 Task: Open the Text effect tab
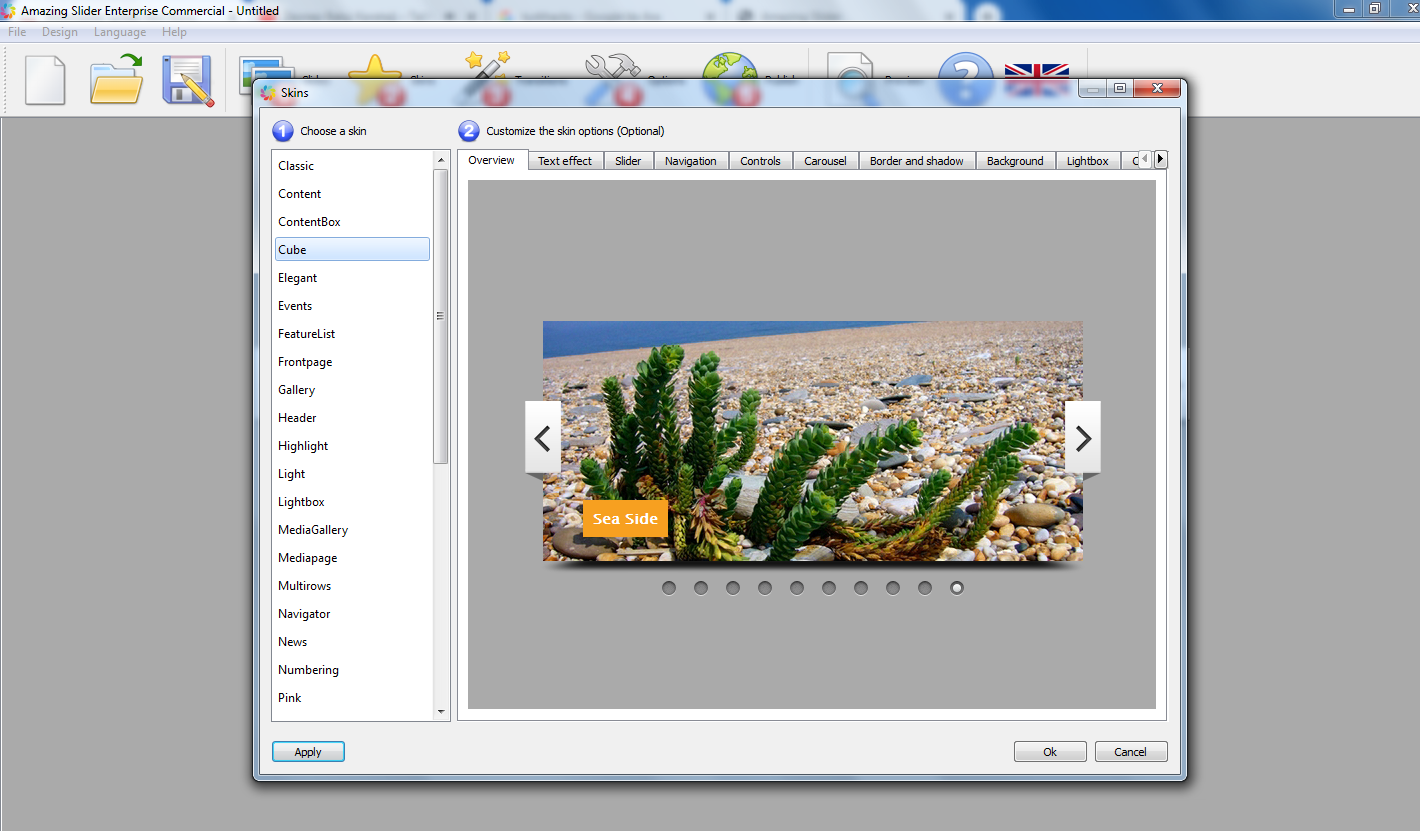565,161
